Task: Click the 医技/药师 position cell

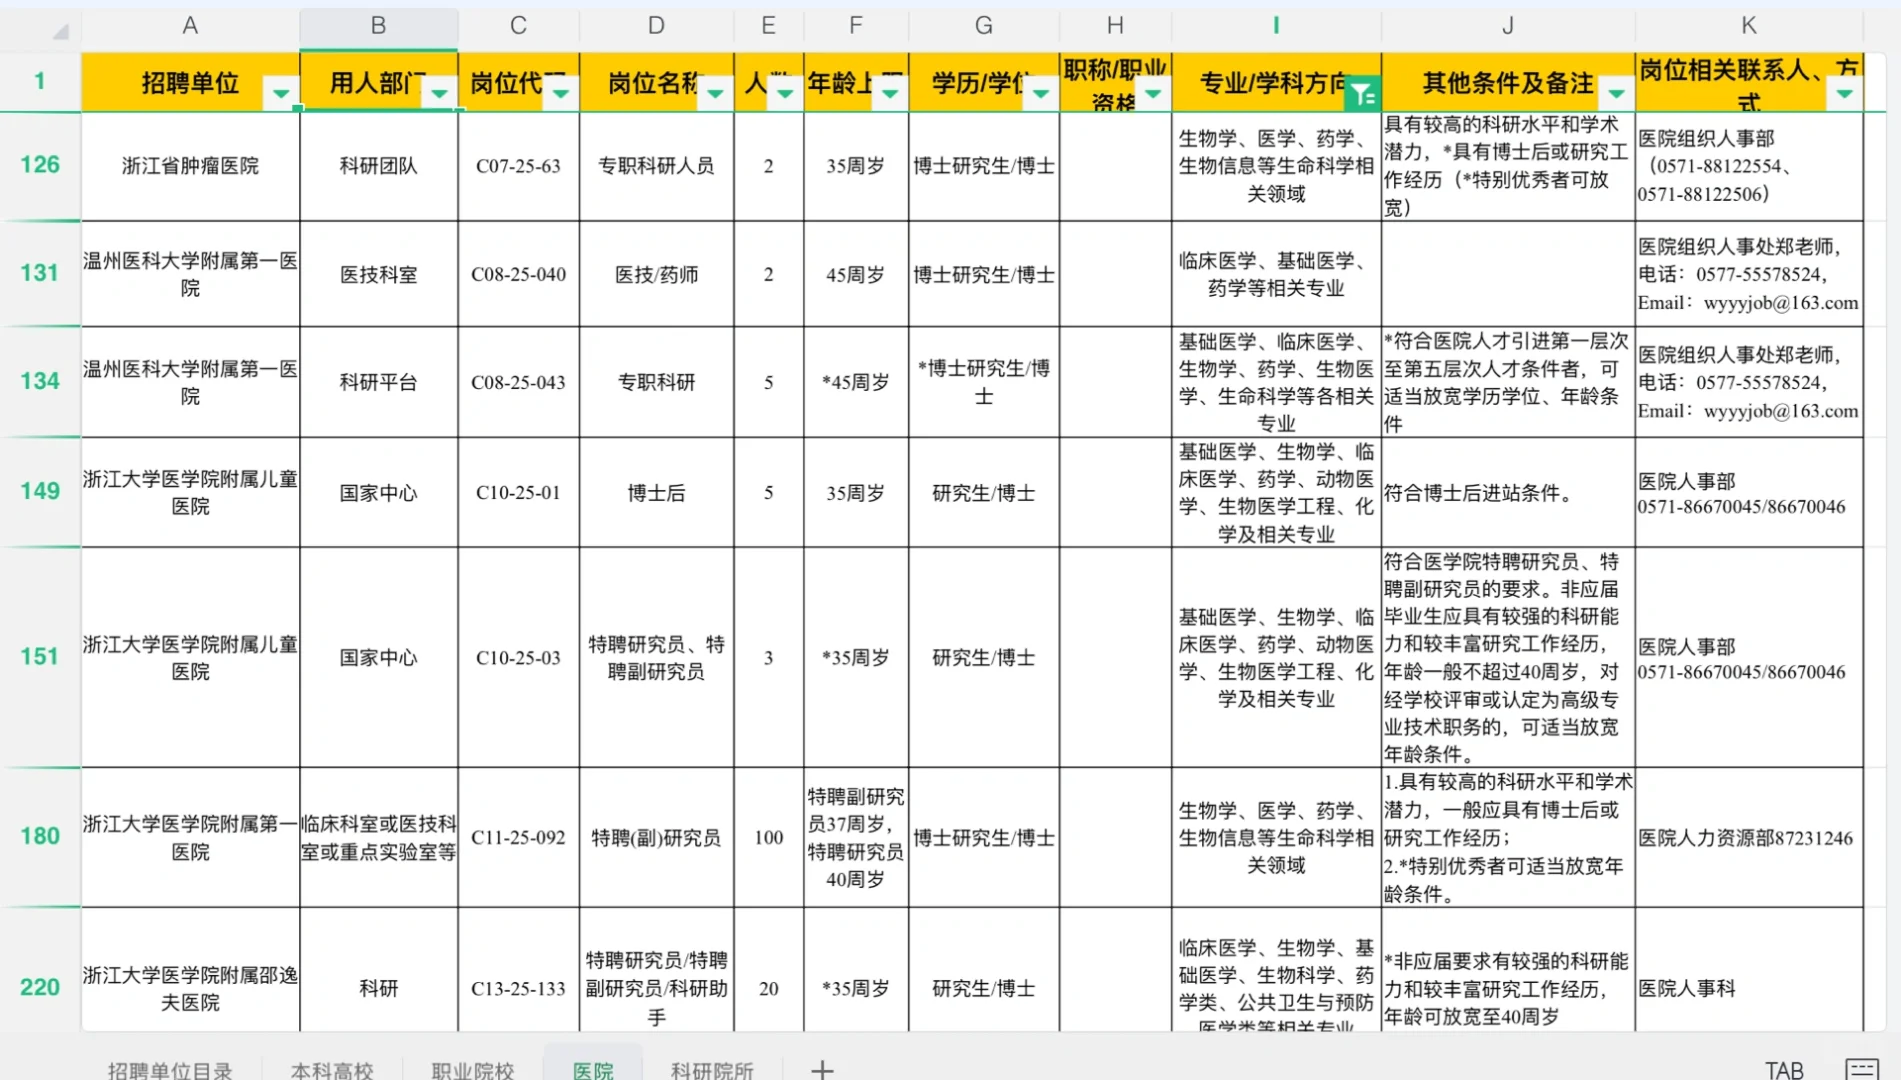Action: (x=656, y=274)
